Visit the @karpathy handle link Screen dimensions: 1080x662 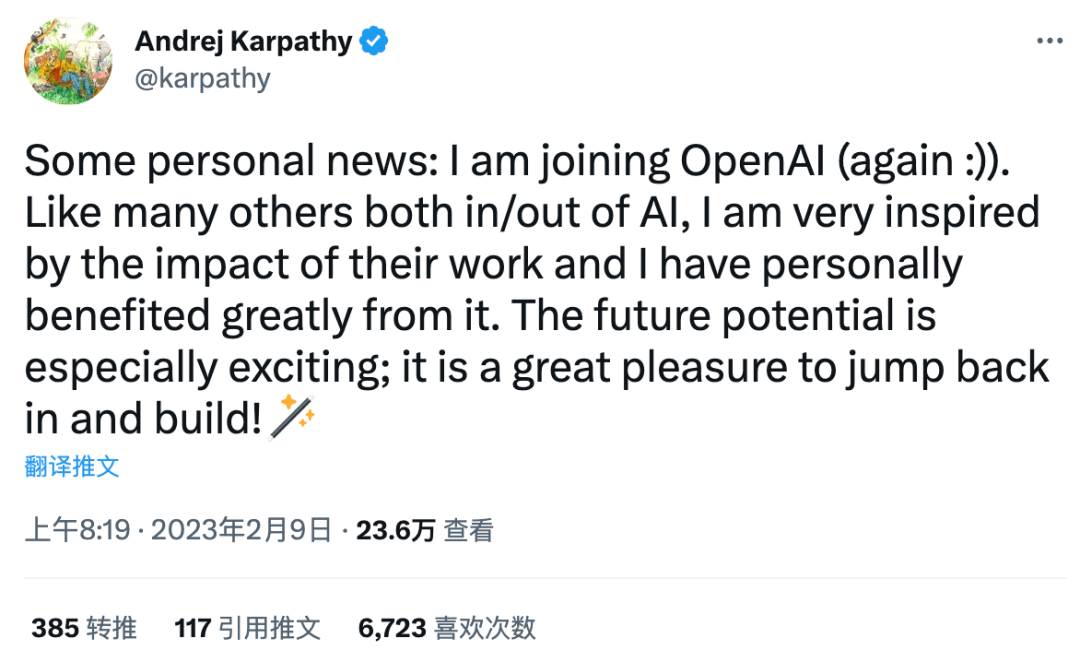point(202,79)
